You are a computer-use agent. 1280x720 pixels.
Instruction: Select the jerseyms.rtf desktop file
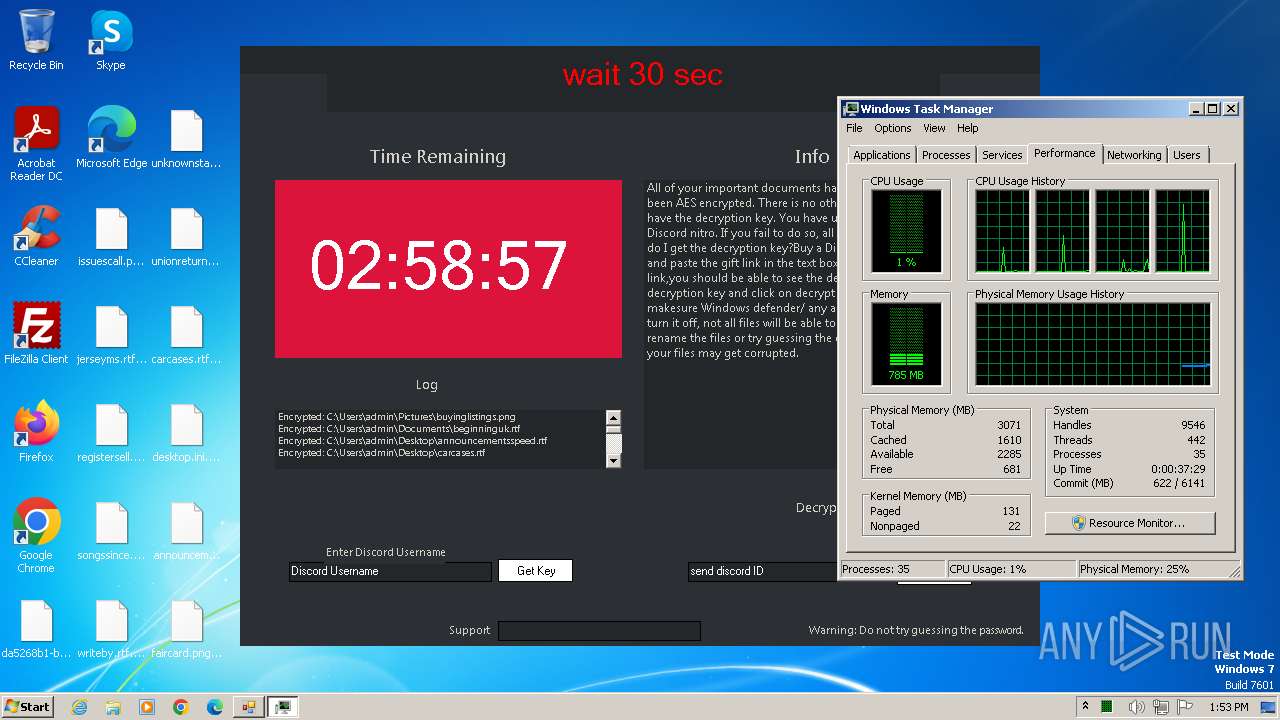[x=111, y=334]
